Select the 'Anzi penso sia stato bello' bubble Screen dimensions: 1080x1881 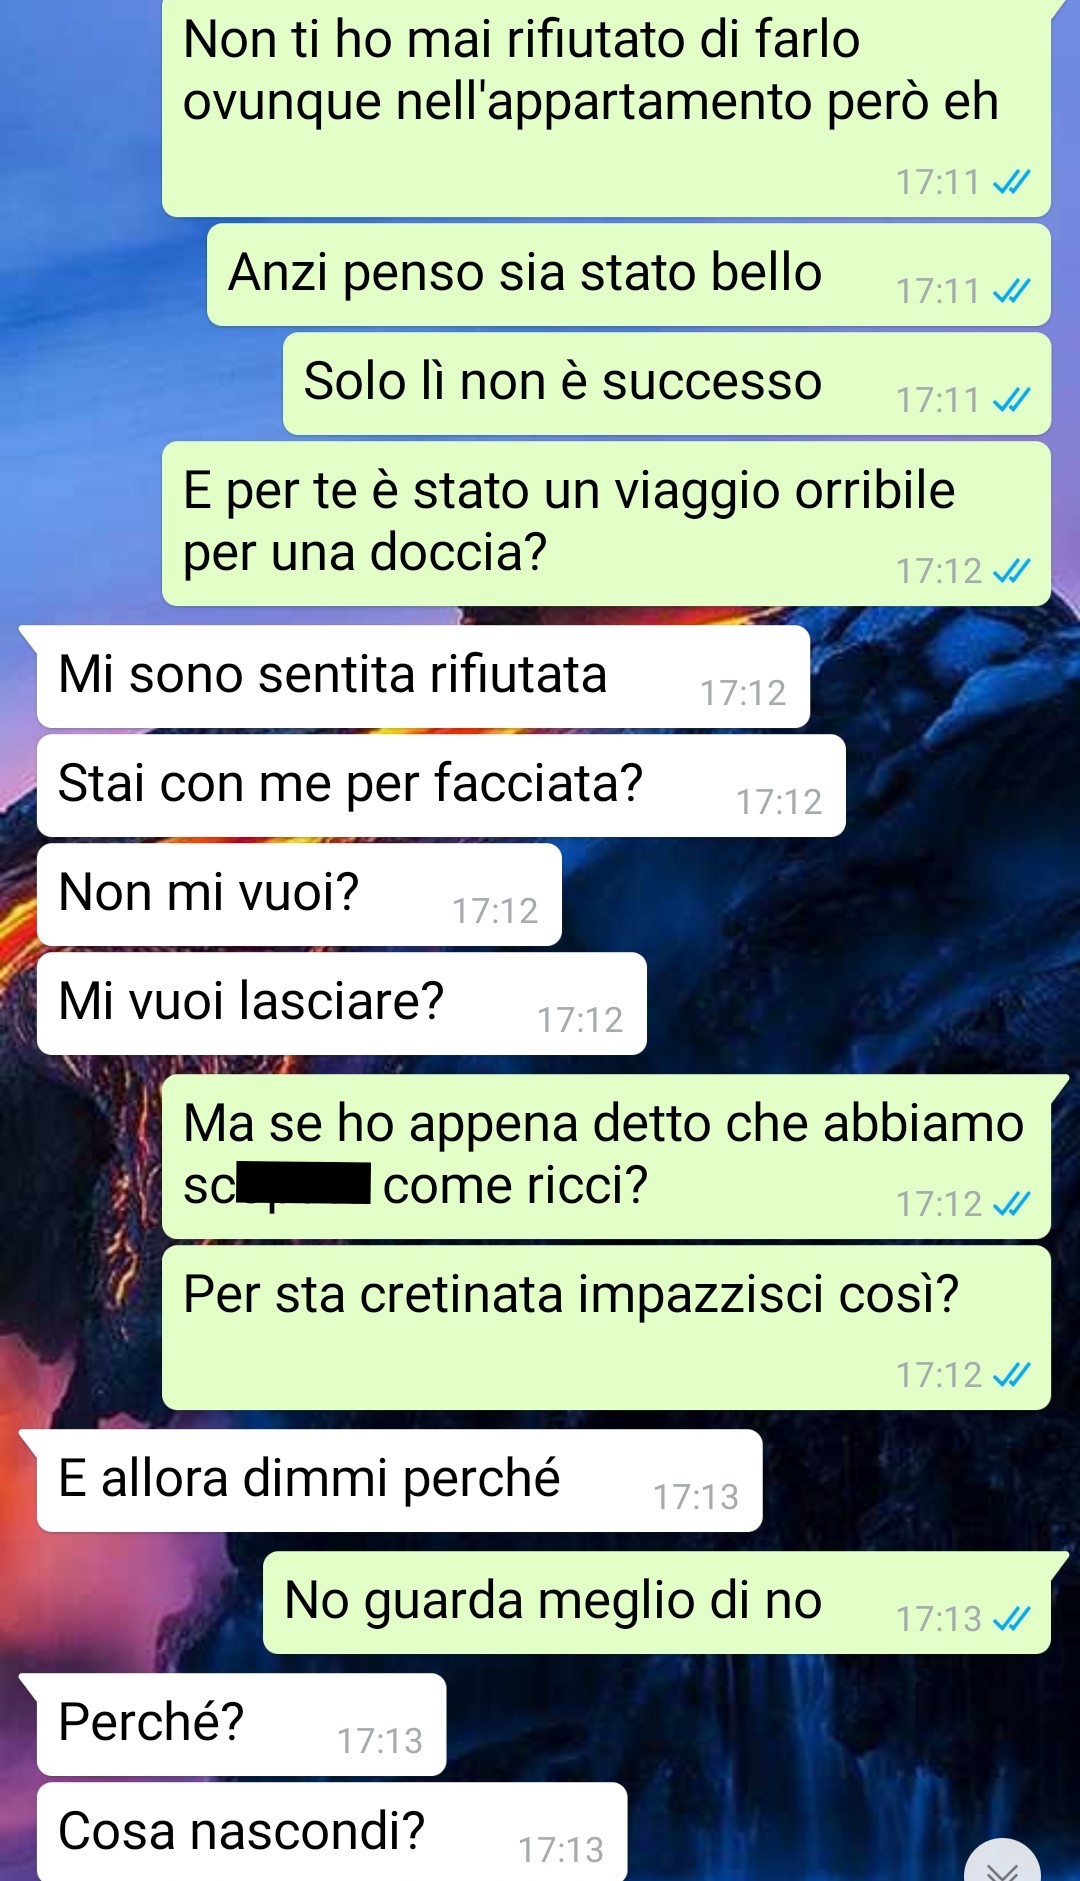pyautogui.click(x=629, y=275)
